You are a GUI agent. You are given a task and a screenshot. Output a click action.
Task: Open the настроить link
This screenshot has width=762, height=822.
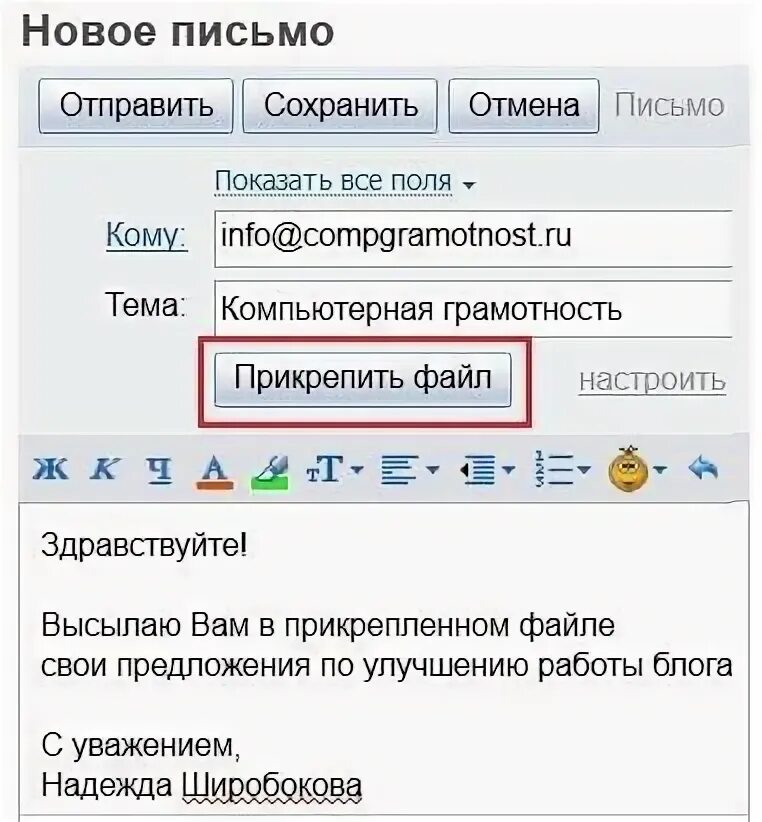[652, 380]
